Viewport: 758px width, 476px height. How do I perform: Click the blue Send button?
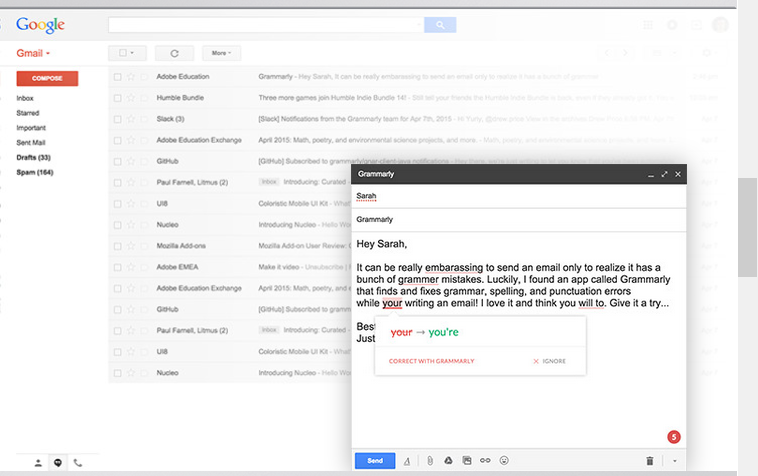[375, 461]
